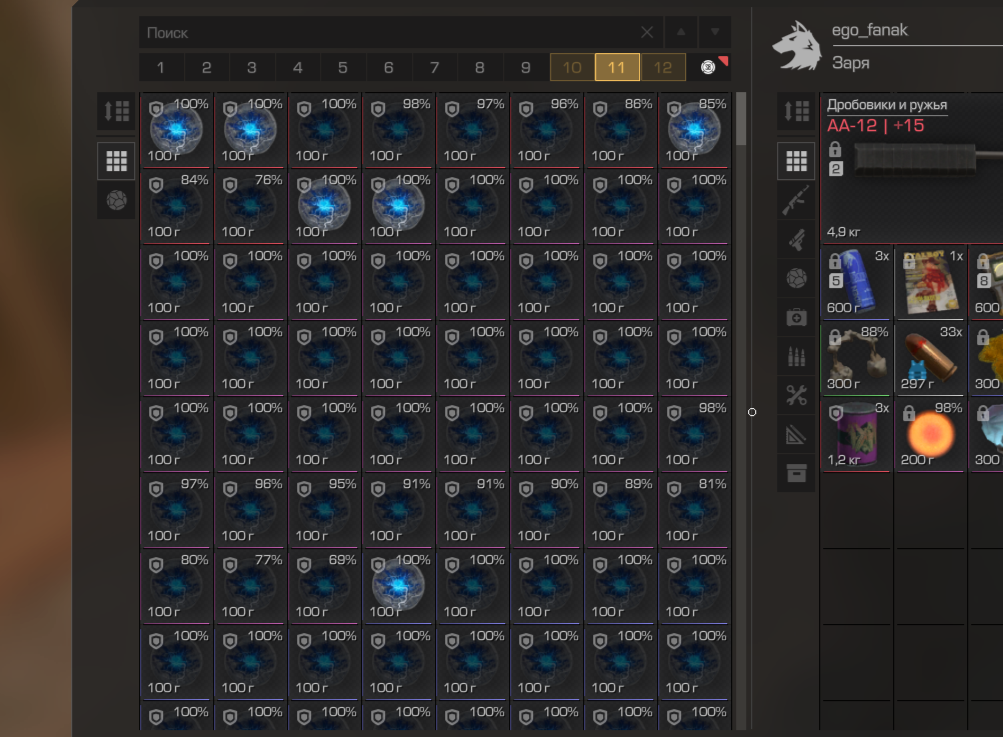Filter inventory by storage box icon
The width and height of the screenshot is (1003, 737).
(796, 474)
